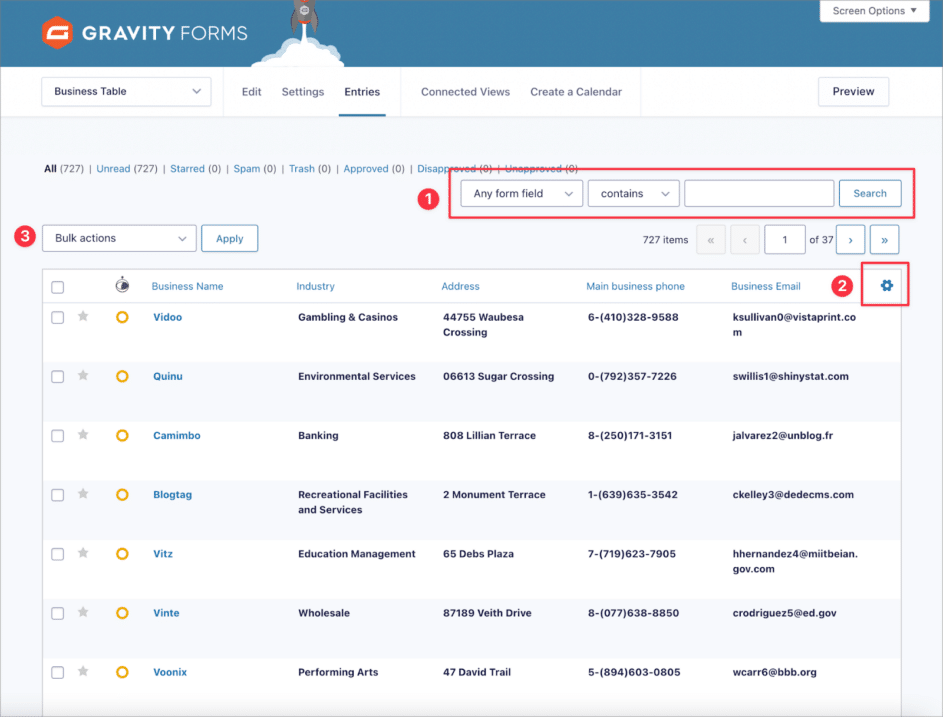Open the column selector gear icon
Screen dimensions: 943x717
coord(885,286)
